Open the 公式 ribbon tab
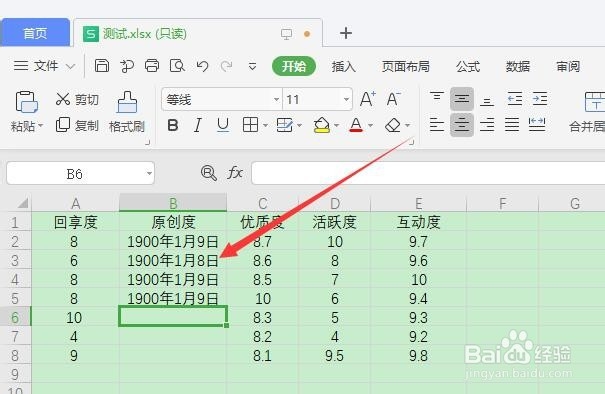Screen dimensions: 605x394 [468, 66]
